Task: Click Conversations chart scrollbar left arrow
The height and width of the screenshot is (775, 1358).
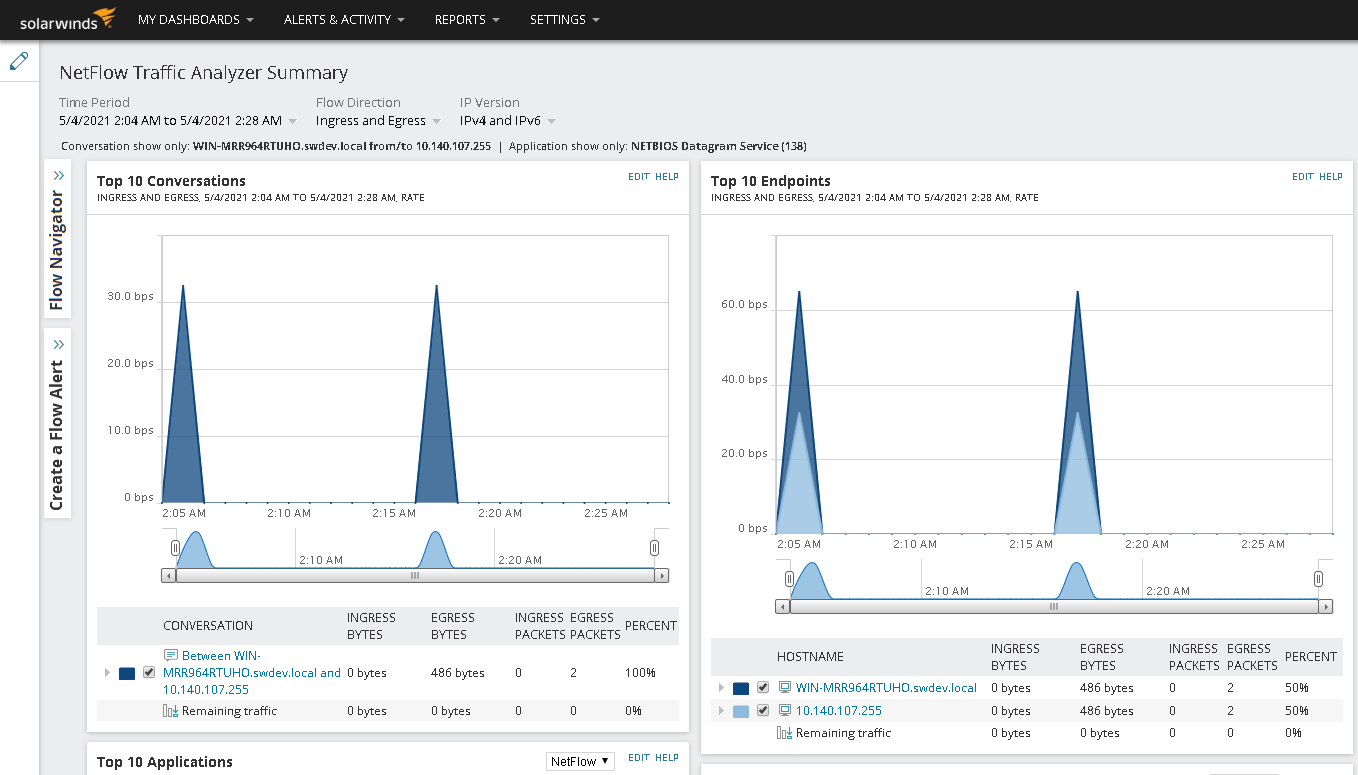Action: pos(168,576)
